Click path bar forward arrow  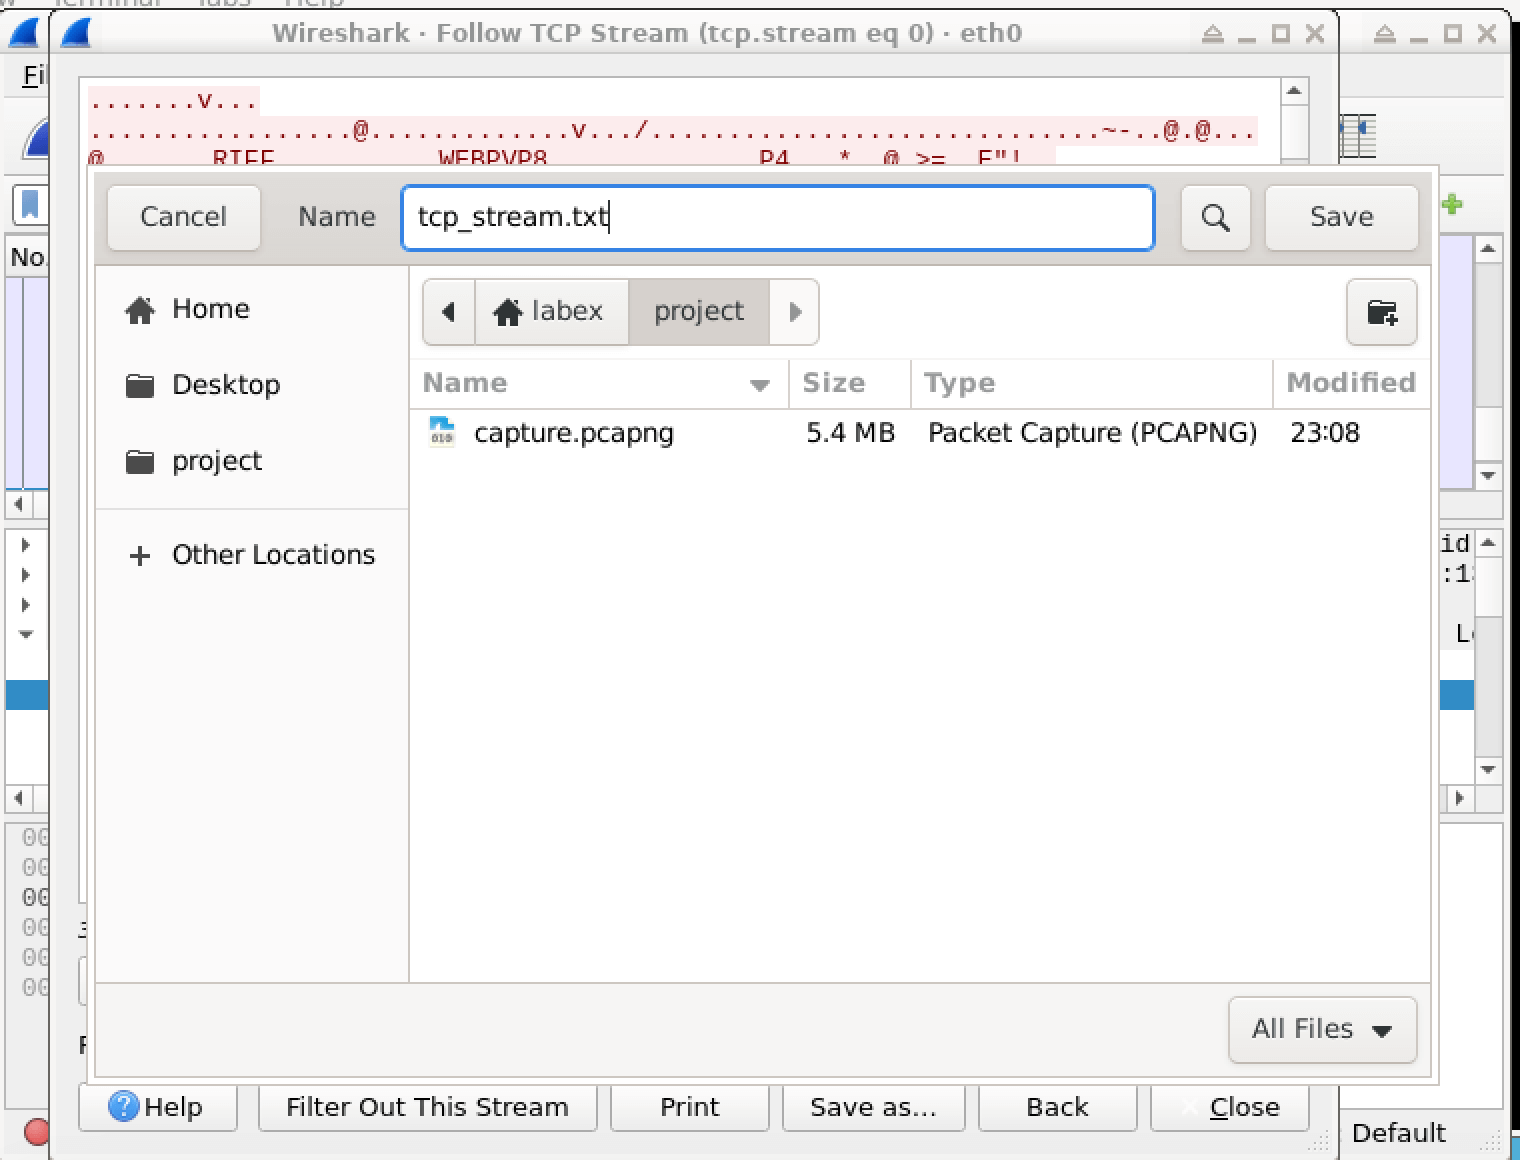click(795, 312)
